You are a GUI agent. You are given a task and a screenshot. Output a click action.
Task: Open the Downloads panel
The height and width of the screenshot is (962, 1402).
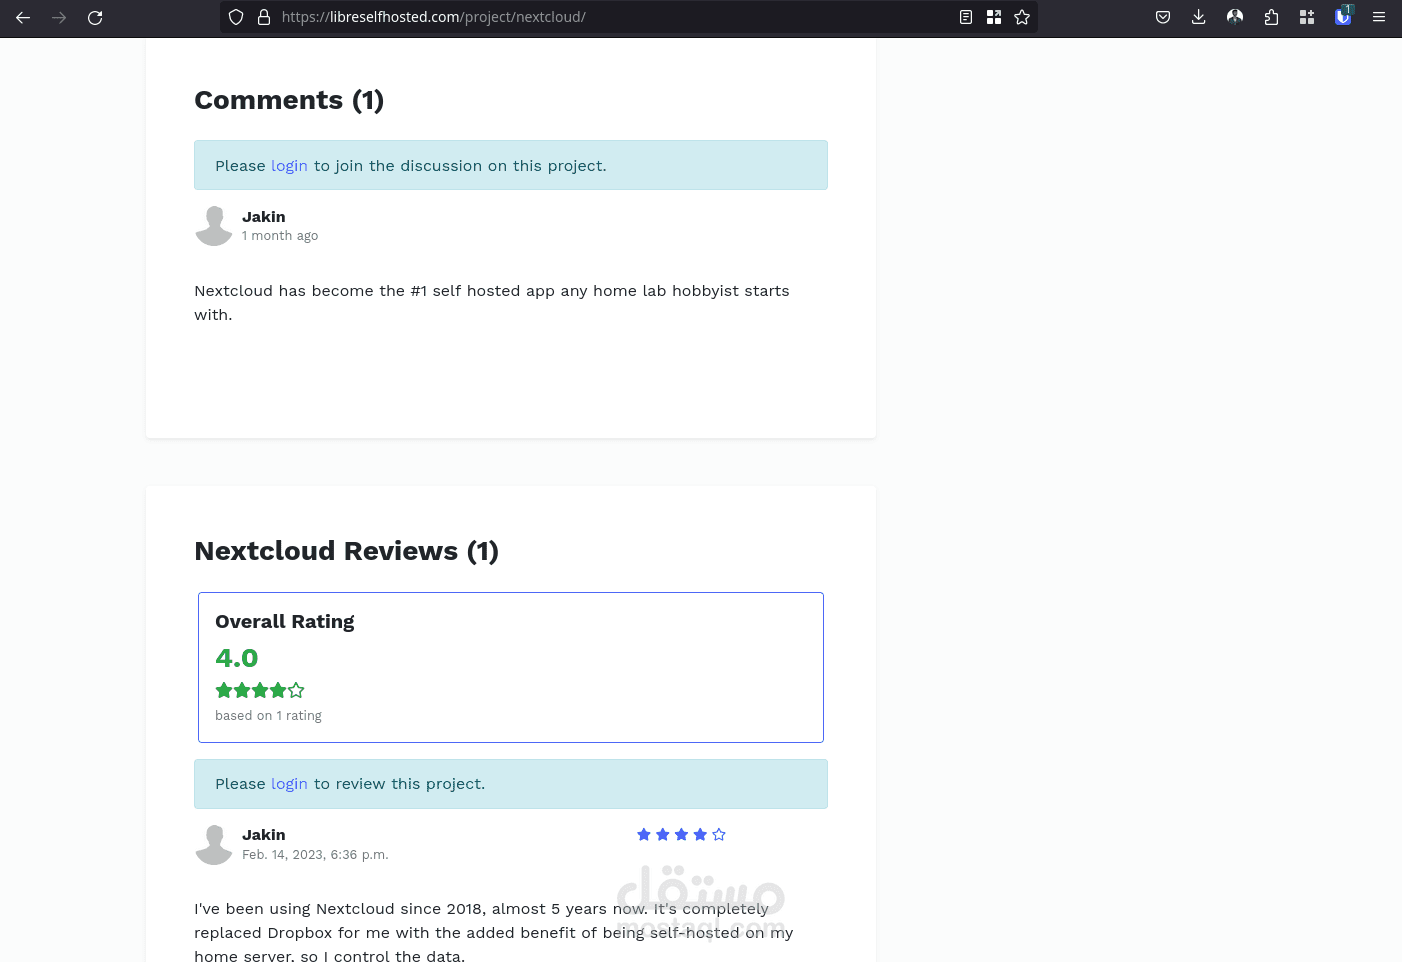(x=1199, y=17)
